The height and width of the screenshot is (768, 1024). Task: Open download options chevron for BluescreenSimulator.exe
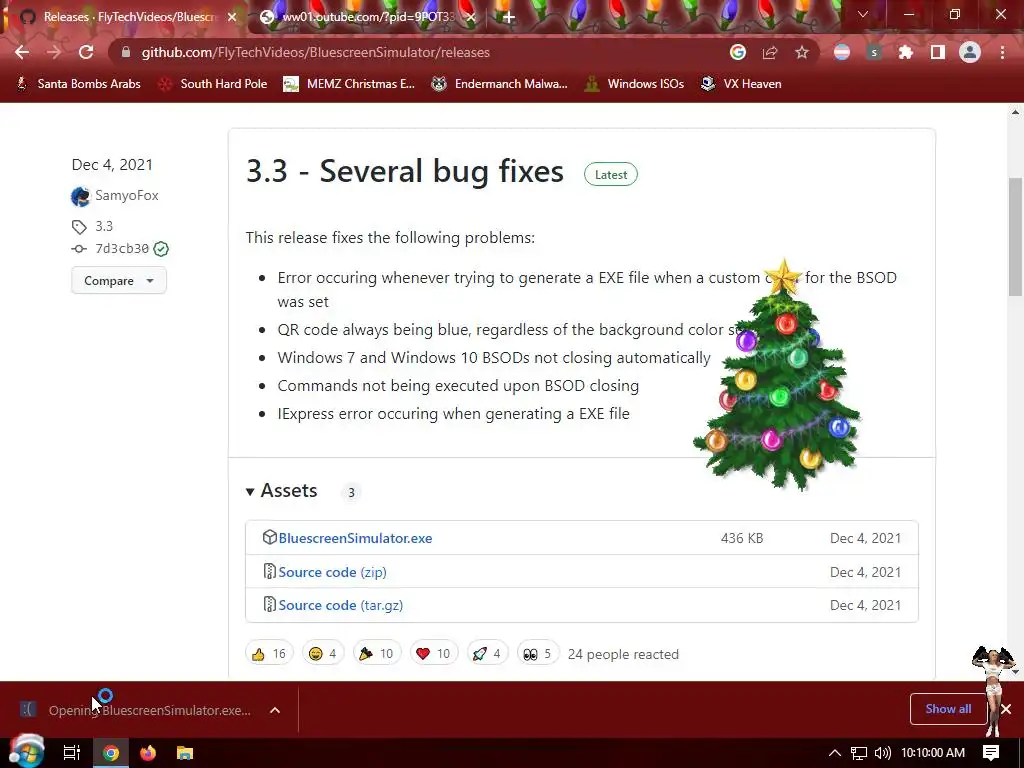(275, 710)
